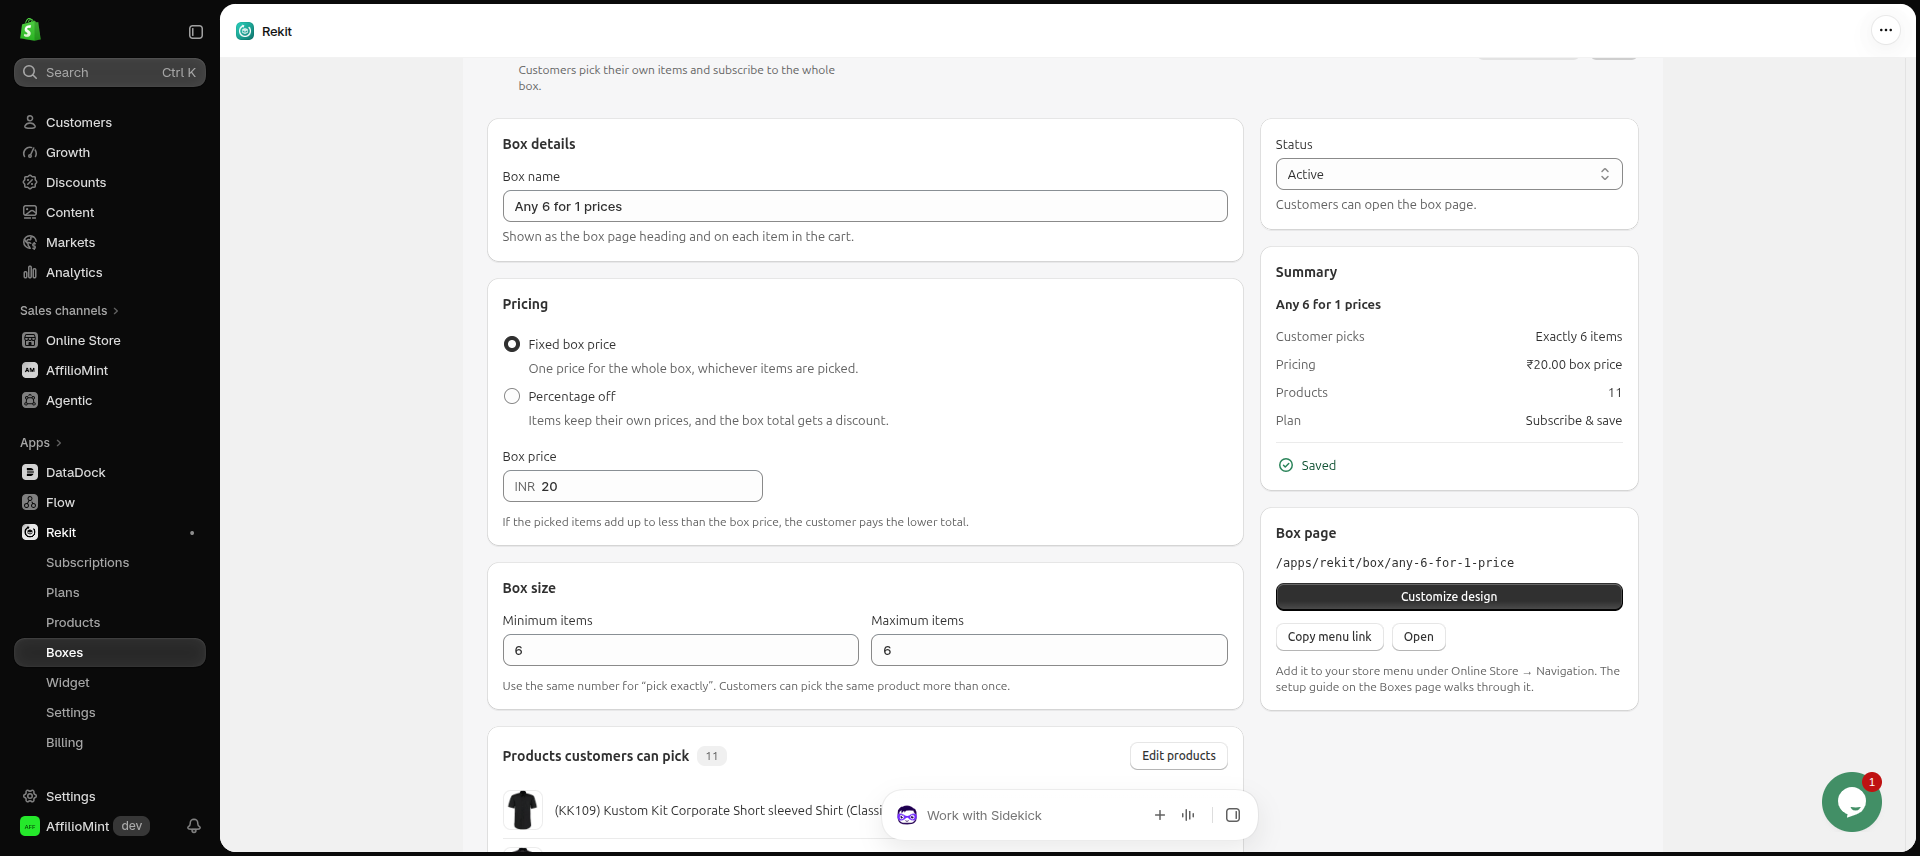This screenshot has width=1920, height=856.
Task: Open the Flow app icon
Action: tap(30, 502)
